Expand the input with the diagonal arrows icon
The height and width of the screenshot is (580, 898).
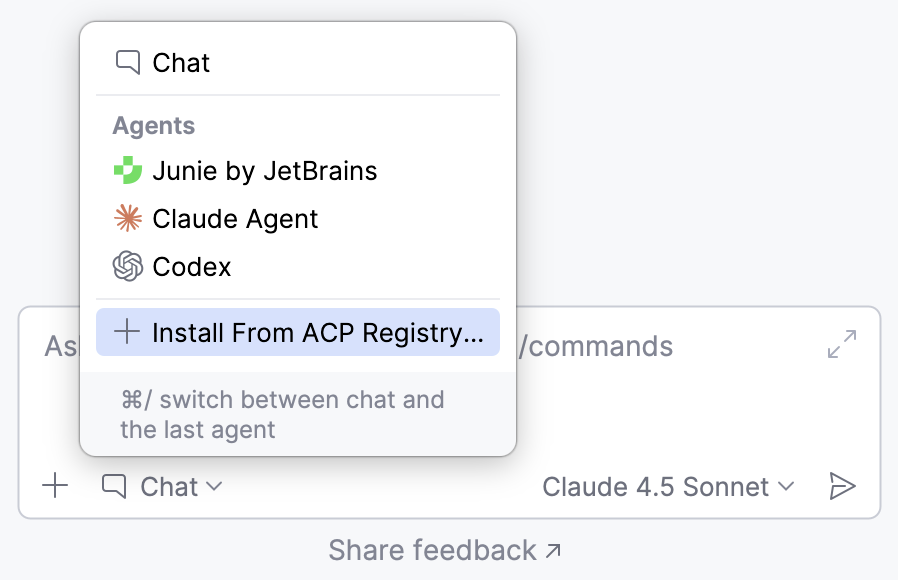pyautogui.click(x=841, y=344)
